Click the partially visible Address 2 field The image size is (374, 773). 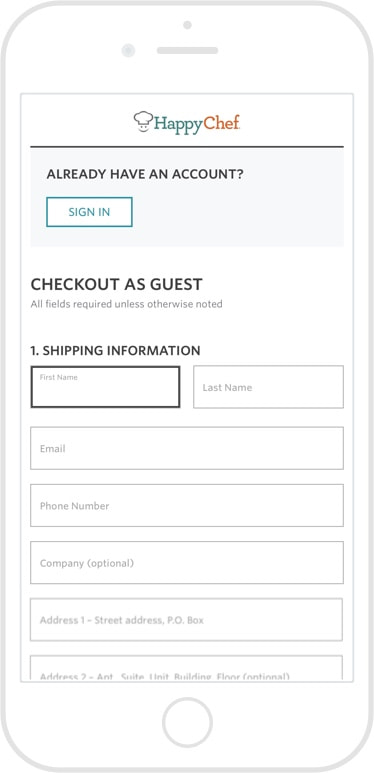[186, 668]
